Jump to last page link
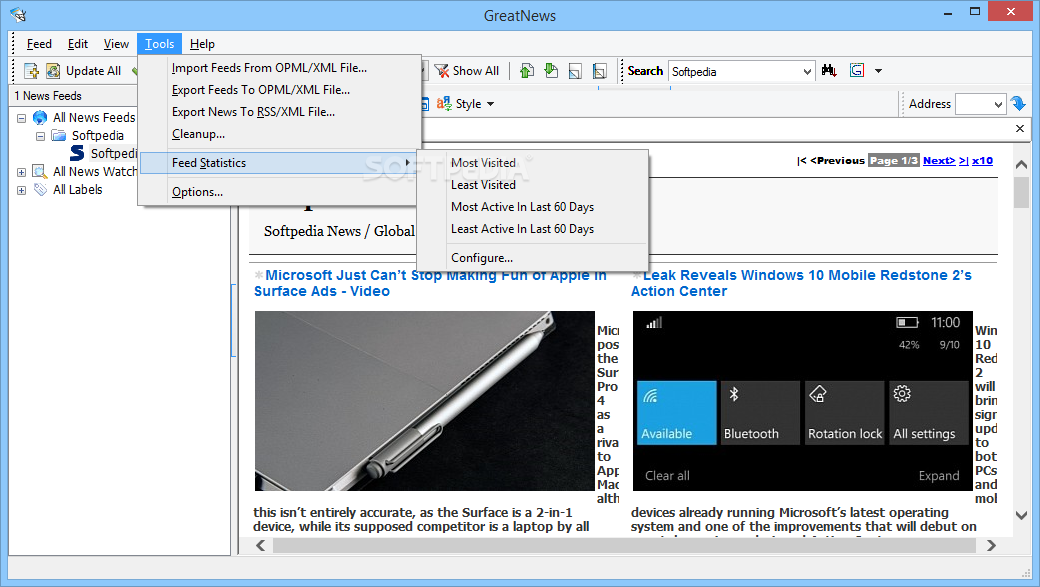 click(963, 161)
